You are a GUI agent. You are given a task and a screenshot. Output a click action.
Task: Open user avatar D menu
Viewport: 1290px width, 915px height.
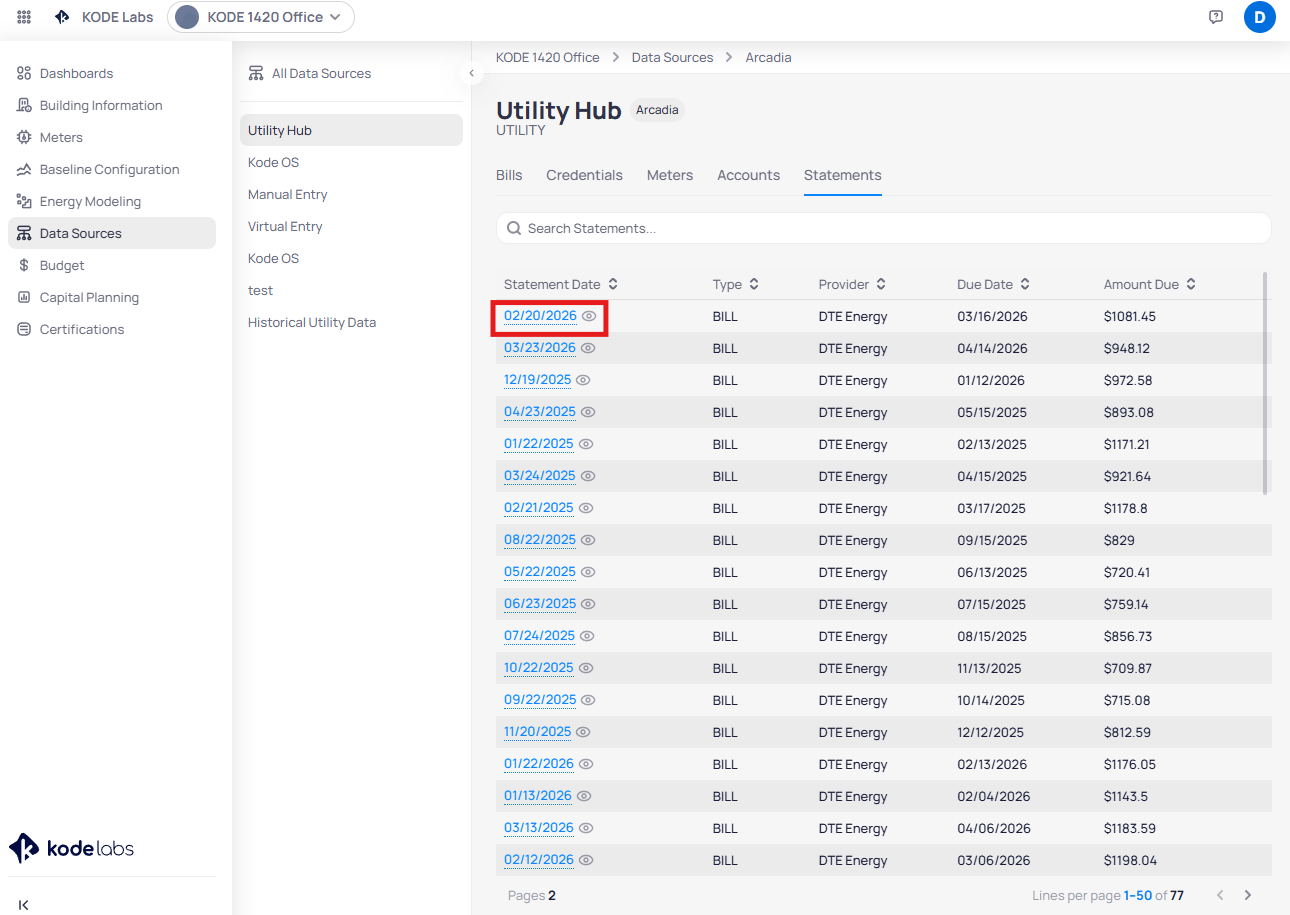click(1260, 17)
